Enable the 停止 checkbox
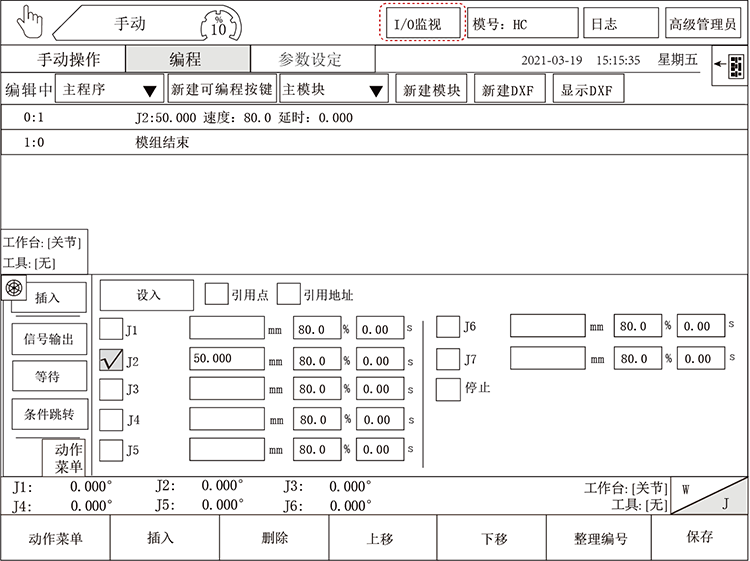The width and height of the screenshot is (750, 561). coord(448,388)
